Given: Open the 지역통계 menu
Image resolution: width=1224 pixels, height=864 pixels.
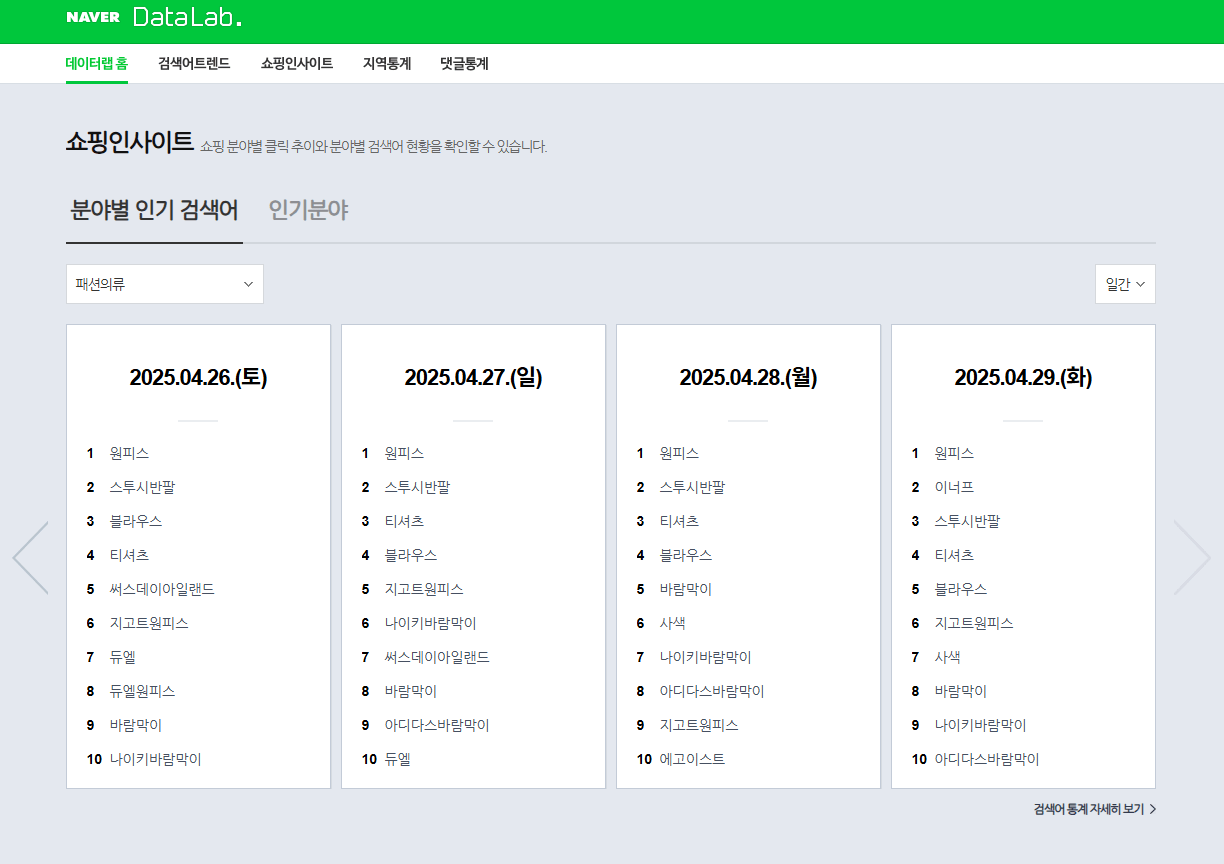Looking at the screenshot, I should point(387,64).
